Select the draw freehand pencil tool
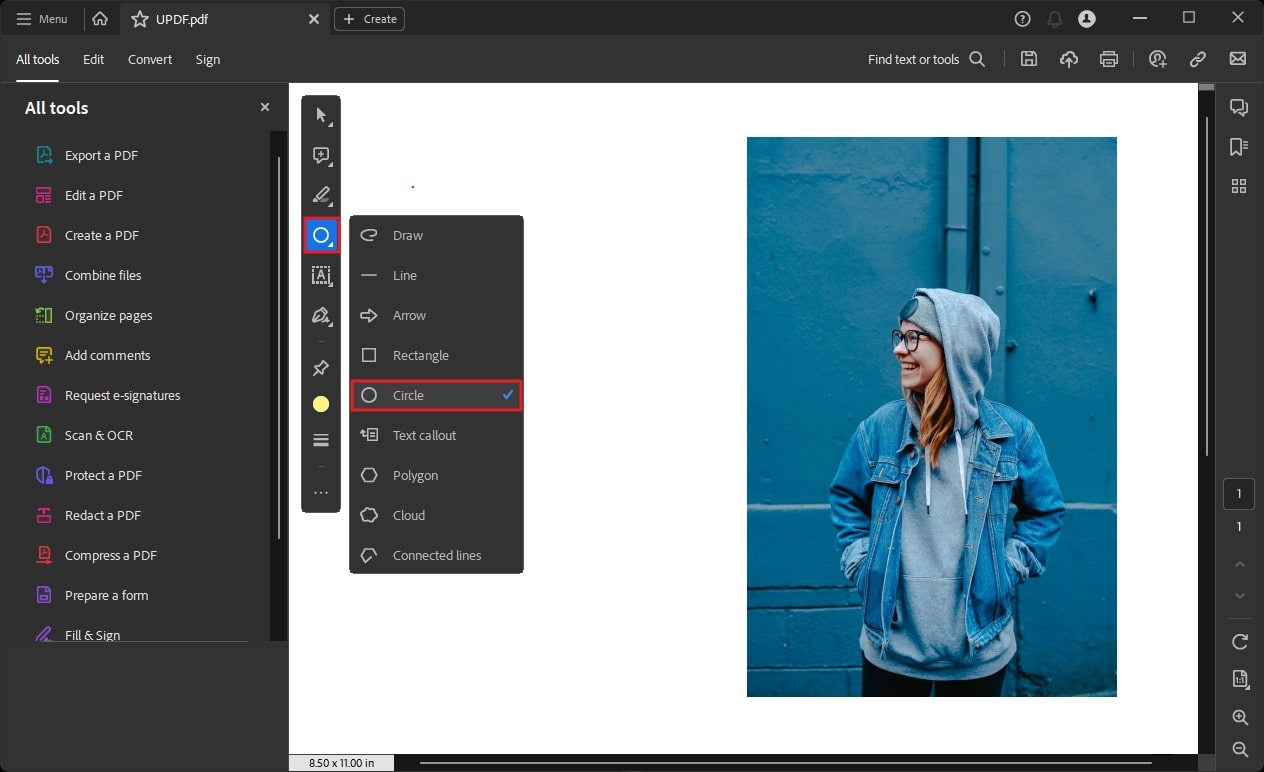 tap(321, 315)
